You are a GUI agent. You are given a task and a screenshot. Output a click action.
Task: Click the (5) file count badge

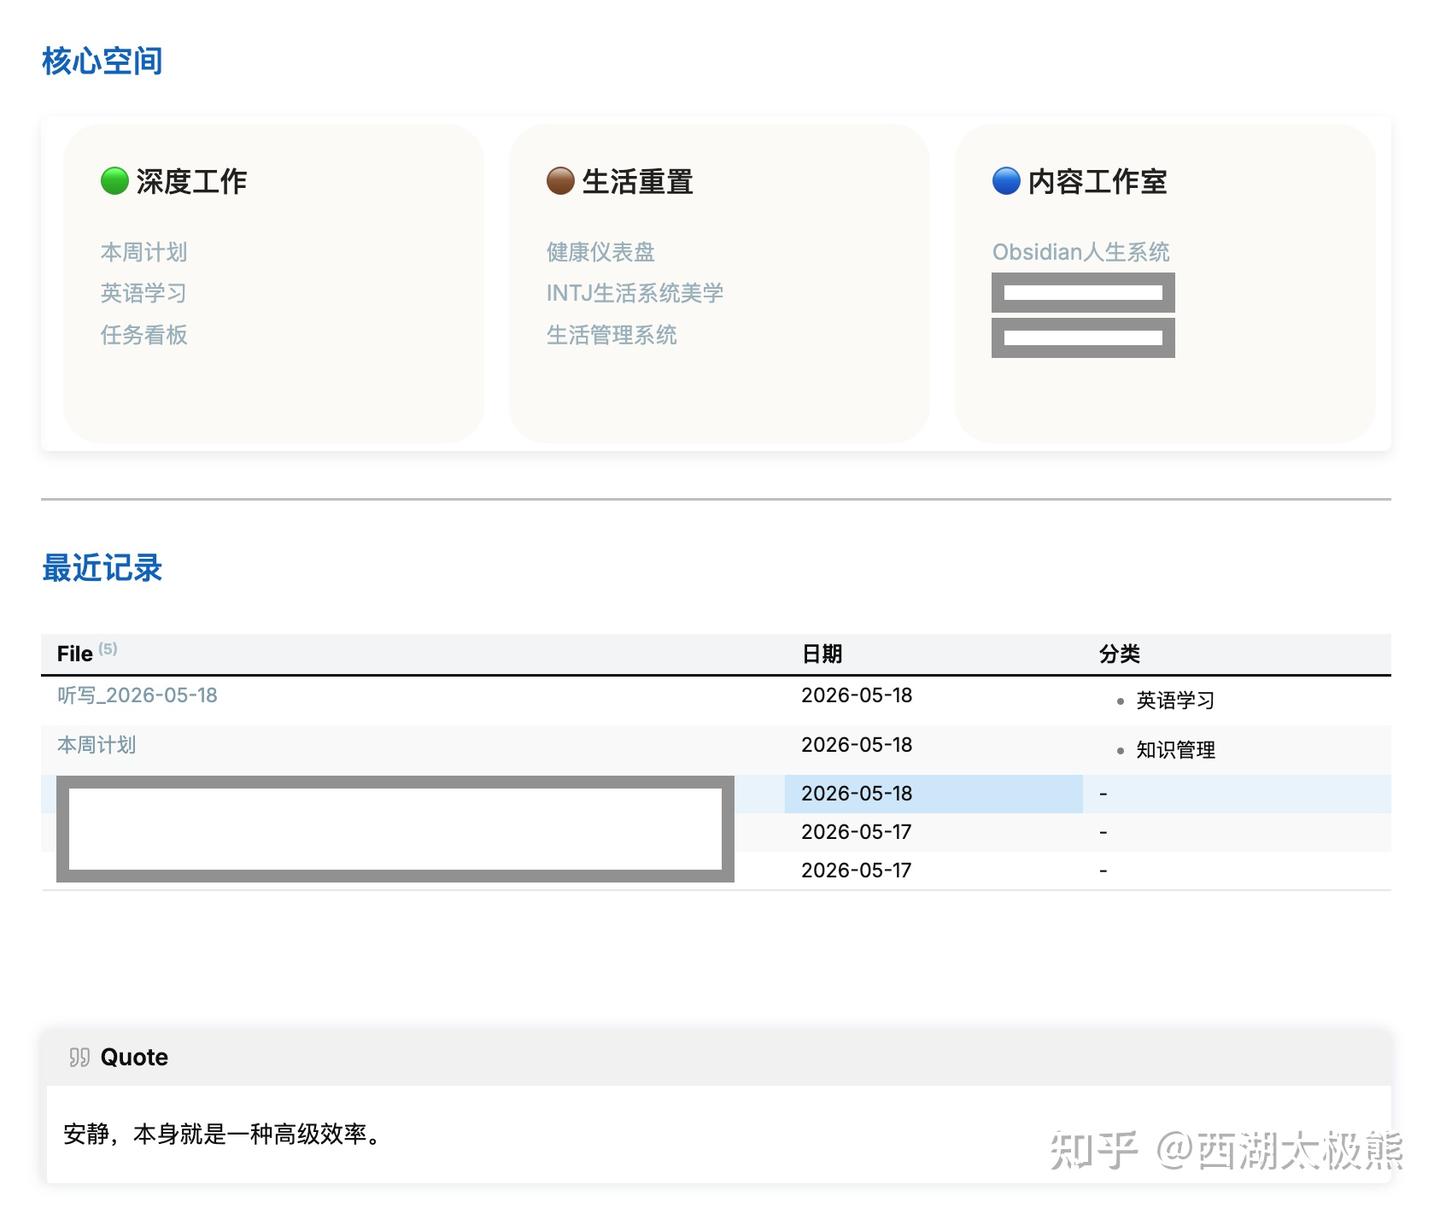(108, 649)
